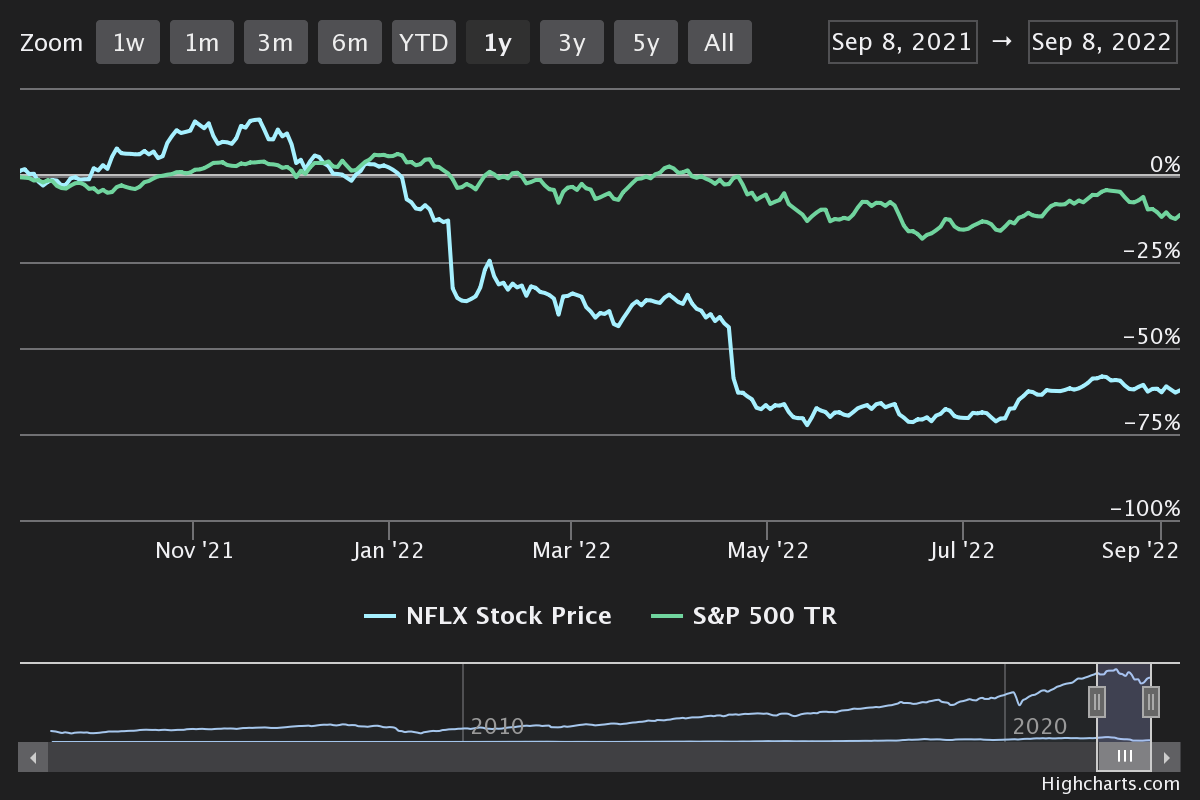Click the end date field Sep 8, 2022
Image resolution: width=1200 pixels, height=800 pixels.
pyautogui.click(x=1101, y=42)
